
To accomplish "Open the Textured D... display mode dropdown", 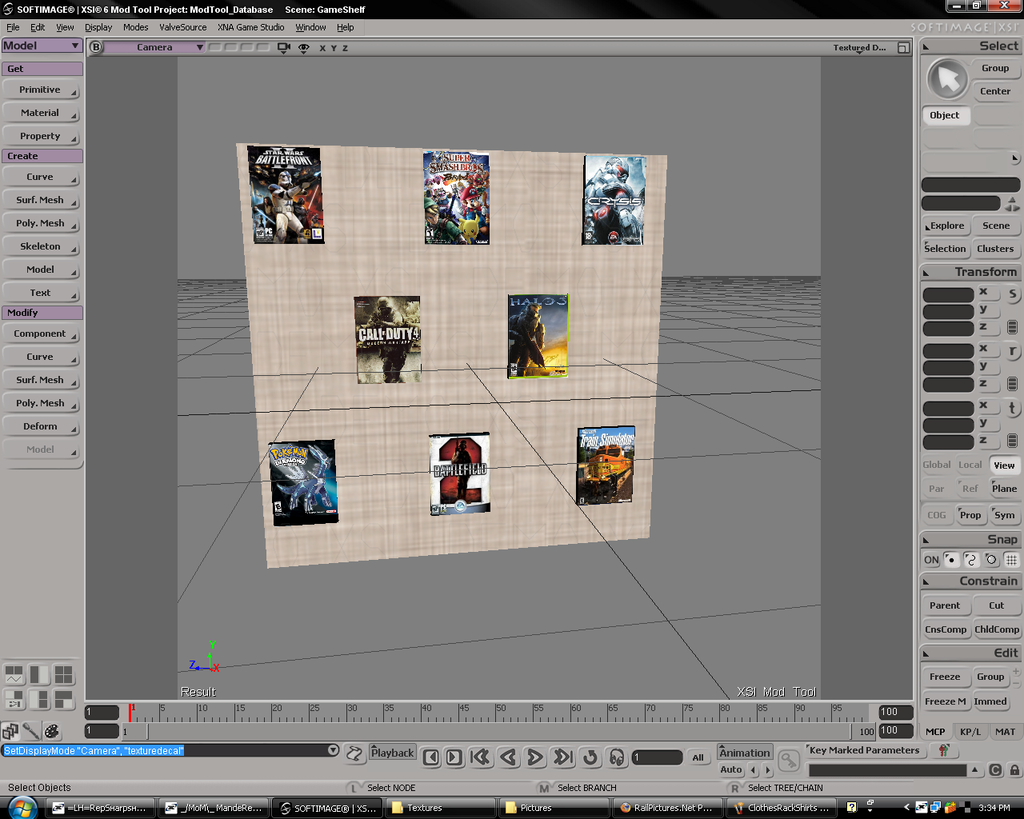I will pyautogui.click(x=859, y=48).
